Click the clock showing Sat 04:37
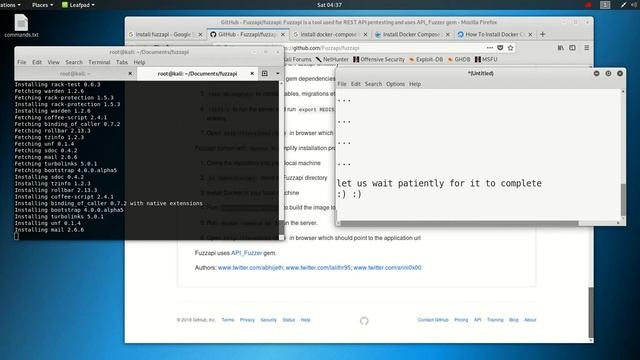Image resolution: width=640 pixels, height=360 pixels. click(329, 5)
